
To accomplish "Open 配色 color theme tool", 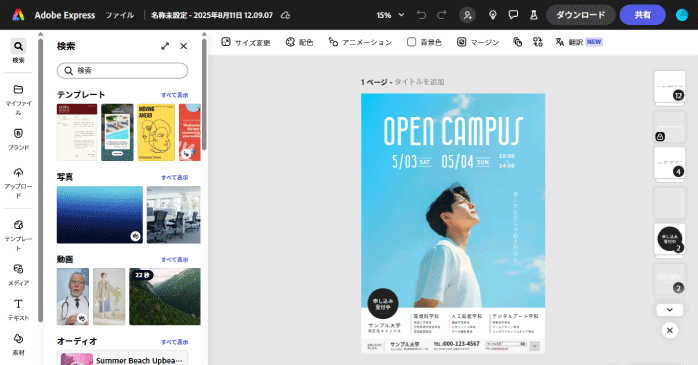I will click(x=299, y=42).
